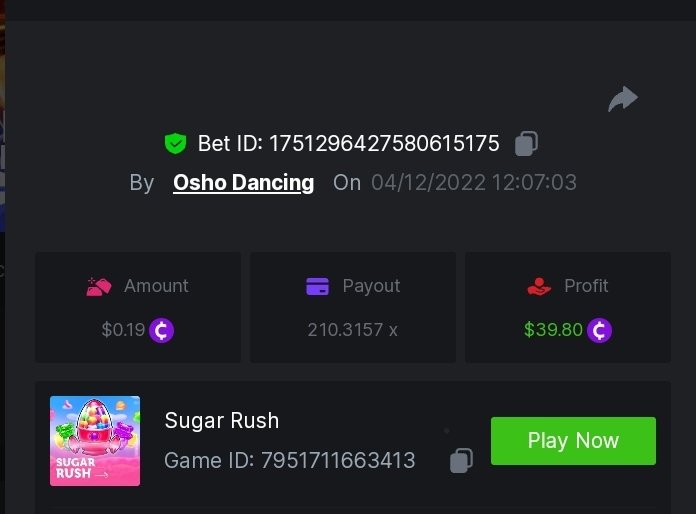Select the Game ID number text
The height and width of the screenshot is (514, 696).
pos(338,461)
